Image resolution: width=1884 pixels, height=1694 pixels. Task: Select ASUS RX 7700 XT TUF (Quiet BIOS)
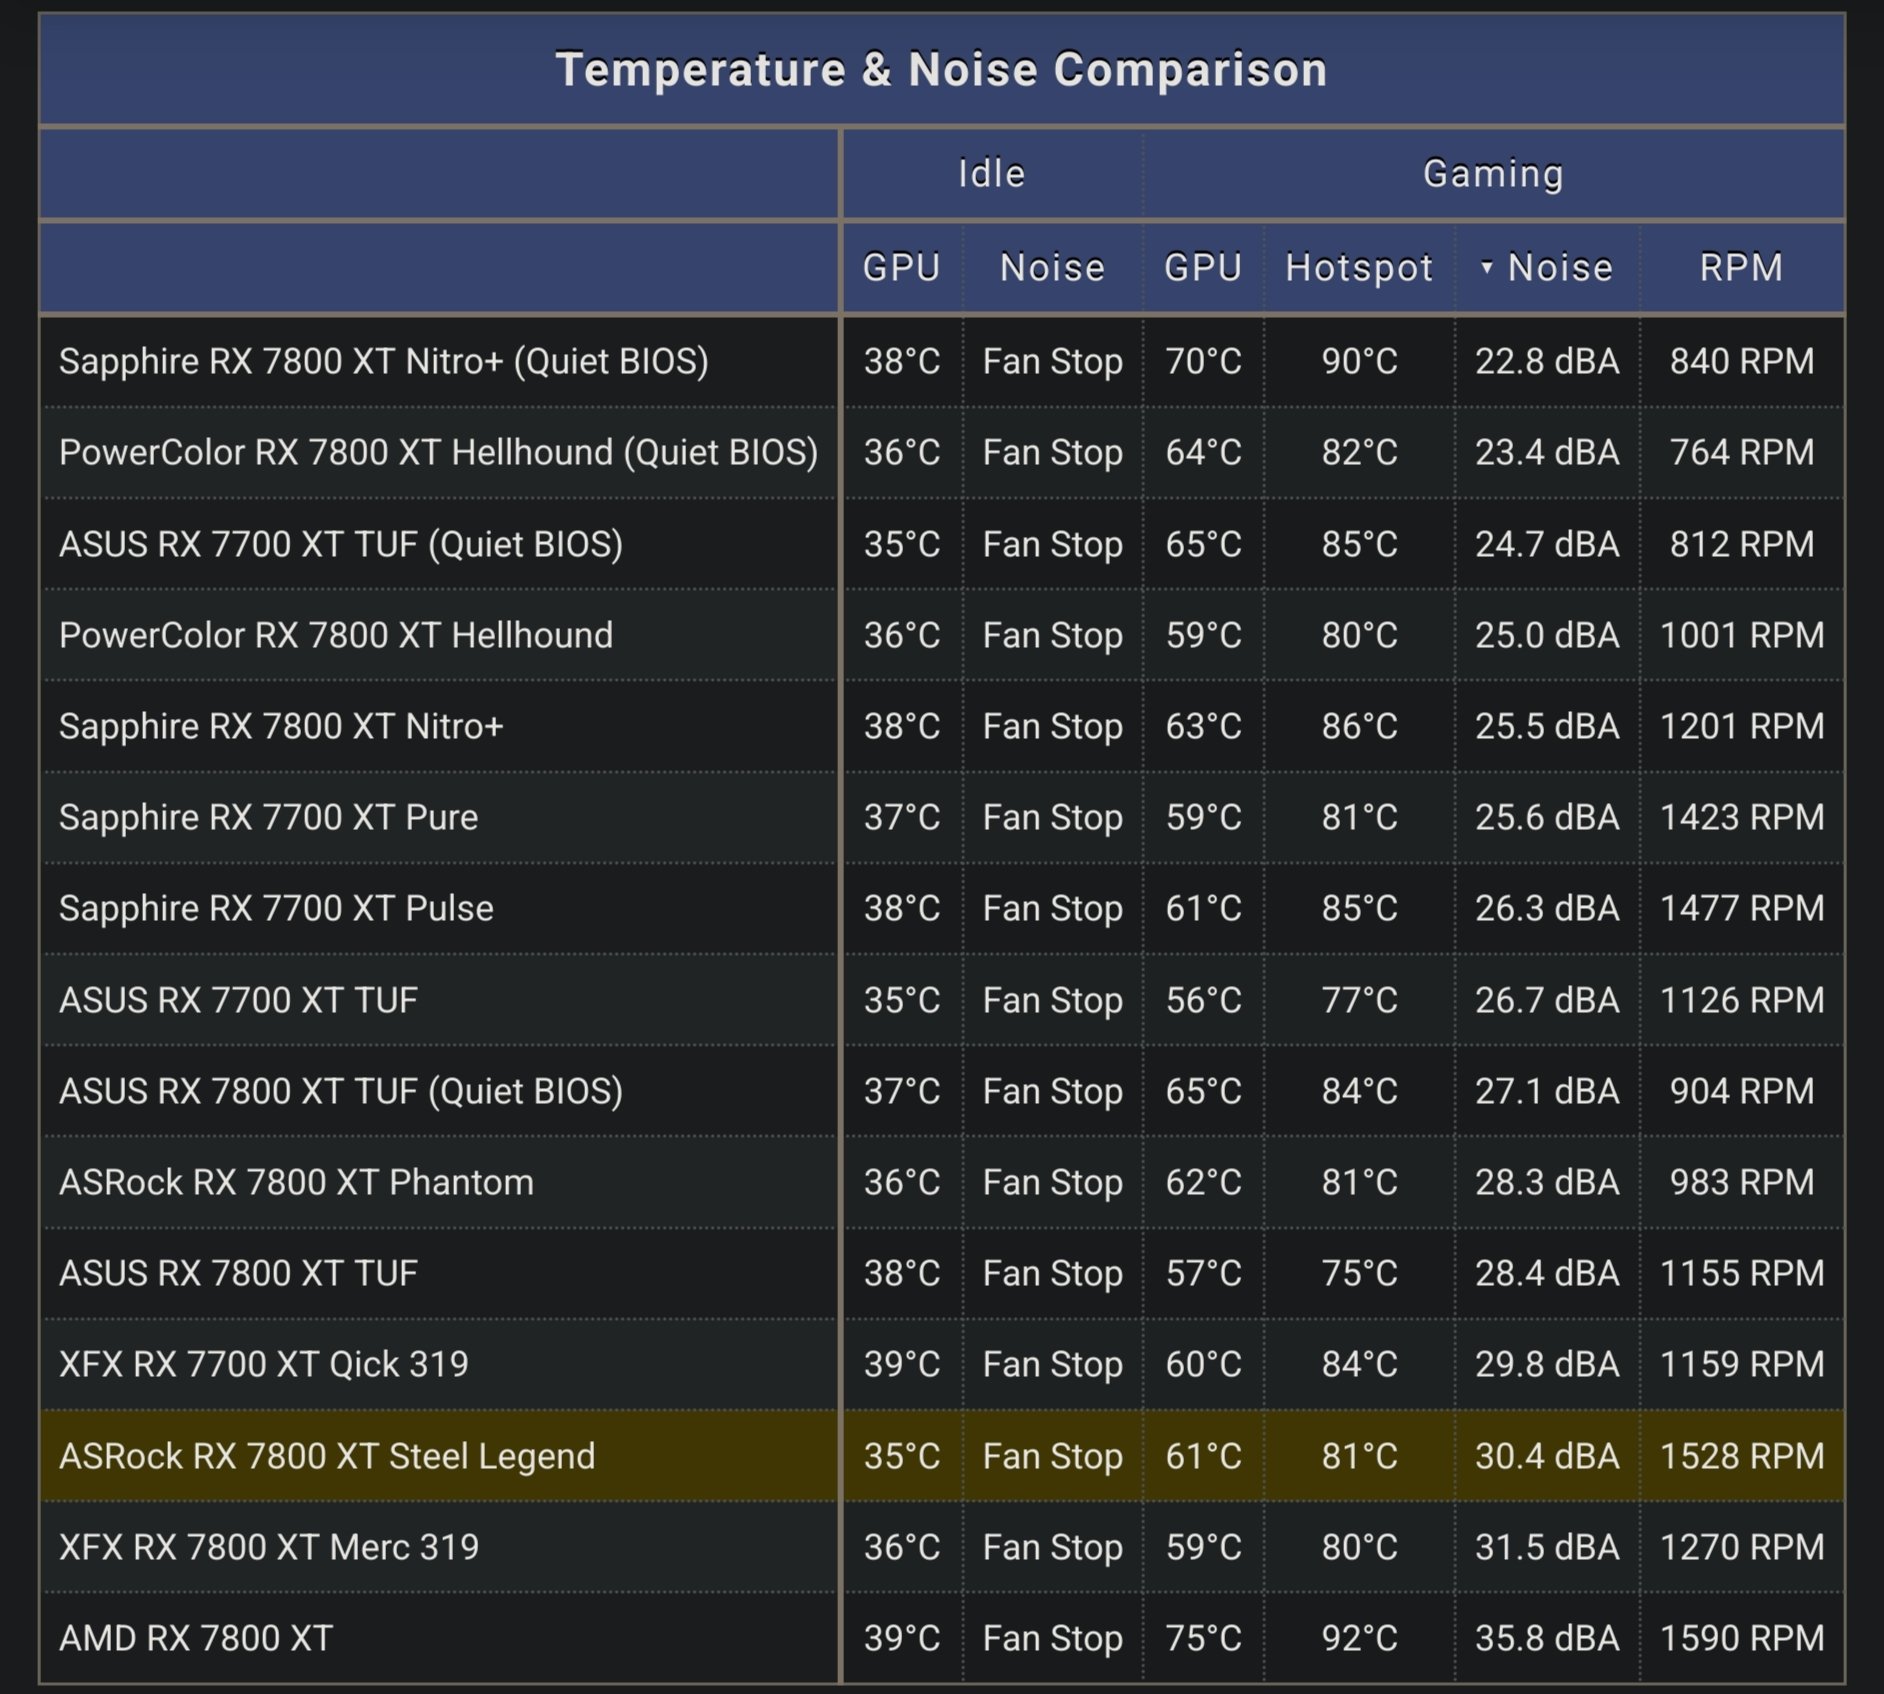[341, 544]
